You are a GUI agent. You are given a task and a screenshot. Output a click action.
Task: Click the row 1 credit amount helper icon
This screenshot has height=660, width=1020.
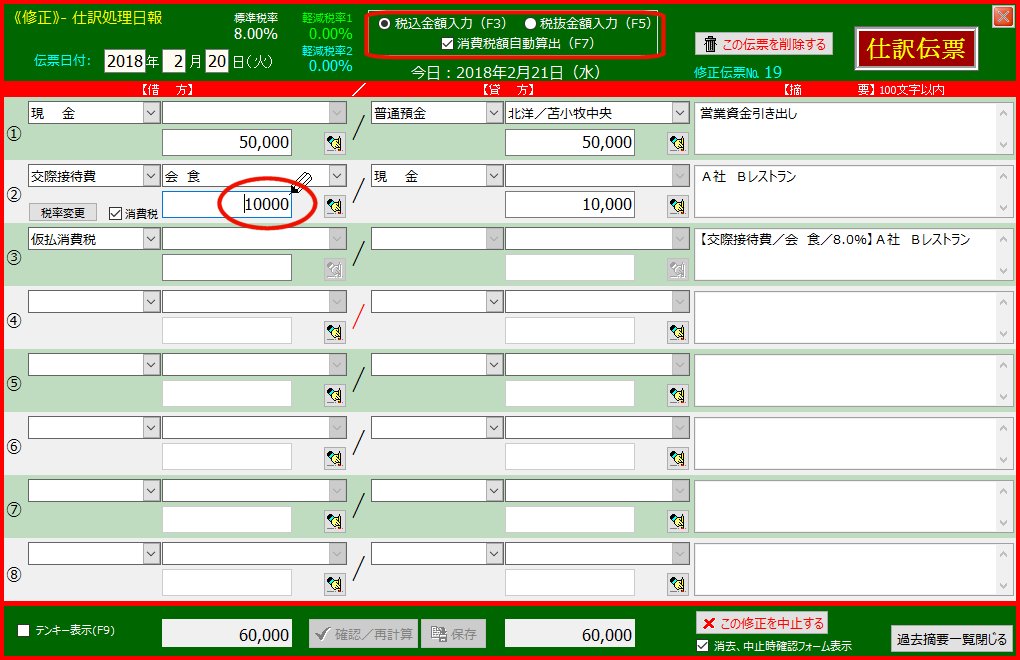click(x=678, y=143)
